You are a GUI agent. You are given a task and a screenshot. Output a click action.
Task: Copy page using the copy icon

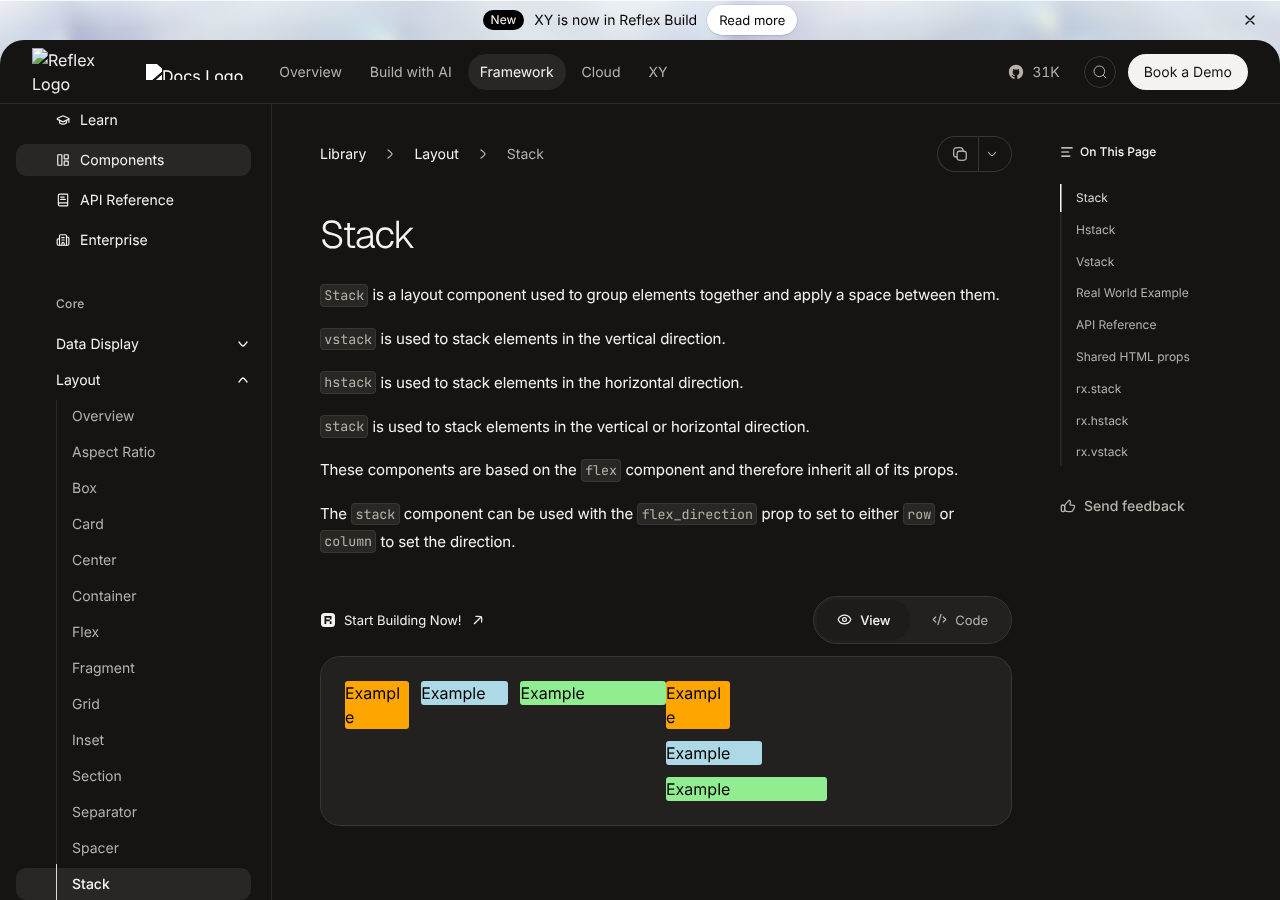[959, 154]
